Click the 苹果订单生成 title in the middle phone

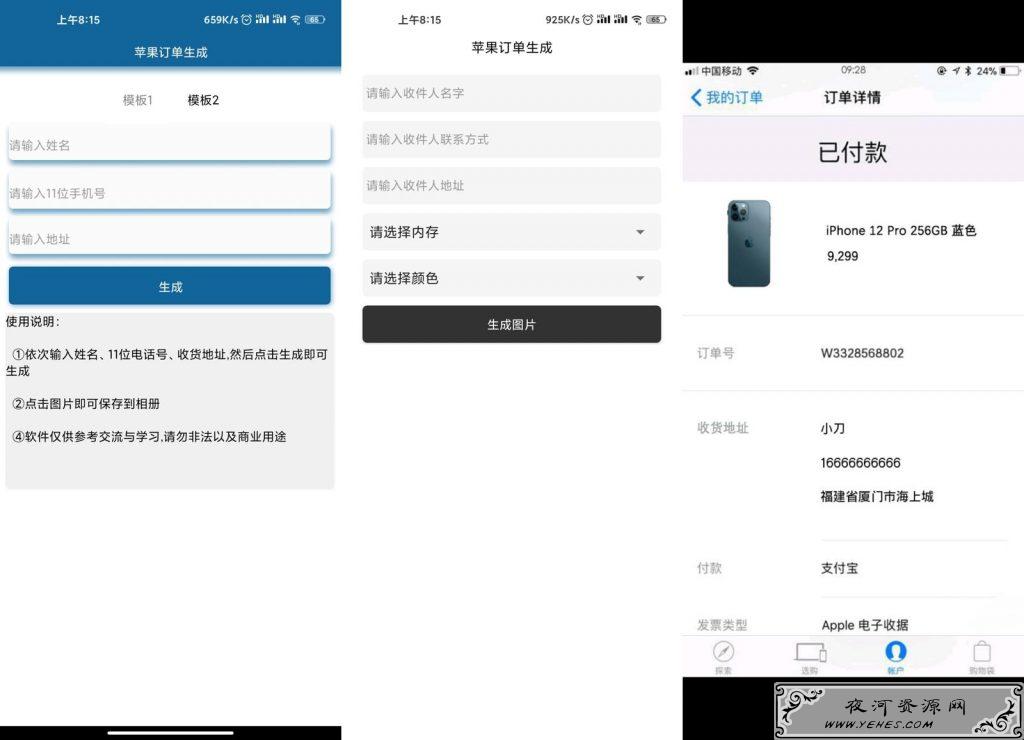tap(512, 48)
